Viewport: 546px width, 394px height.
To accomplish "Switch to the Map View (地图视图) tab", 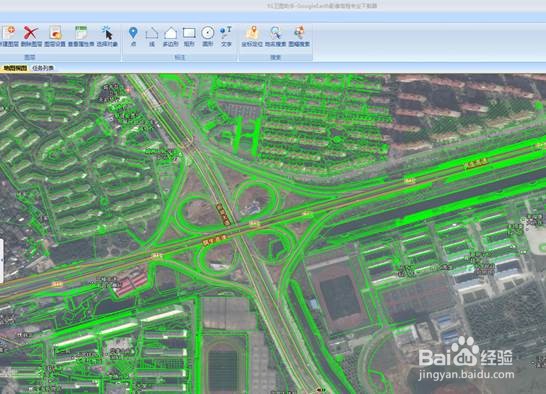I will pos(14,68).
